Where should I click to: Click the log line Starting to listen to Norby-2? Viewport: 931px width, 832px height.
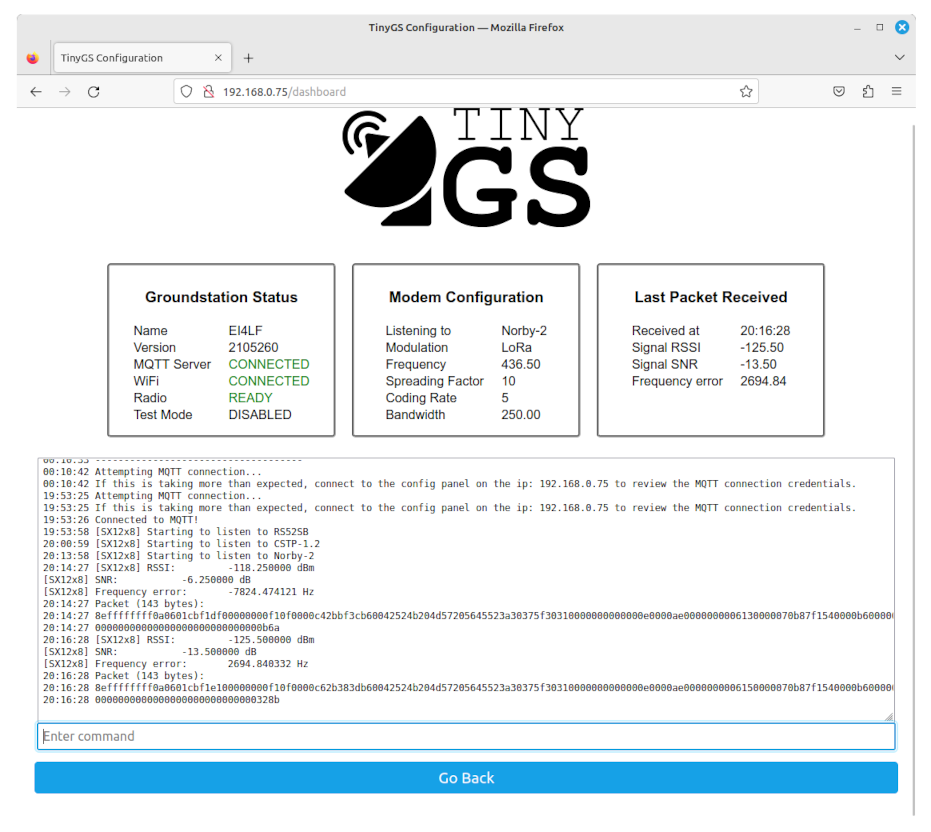pos(178,556)
